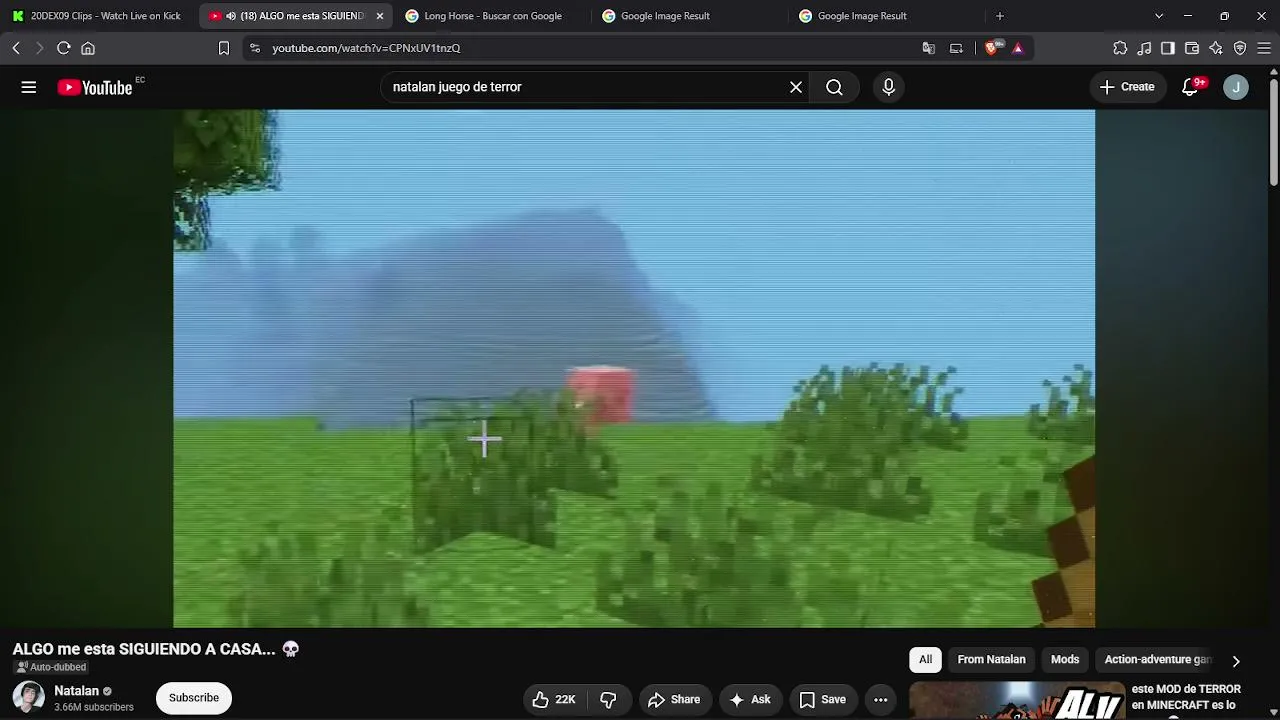Open a new browser tab
The image size is (1280, 720).
(x=1000, y=16)
